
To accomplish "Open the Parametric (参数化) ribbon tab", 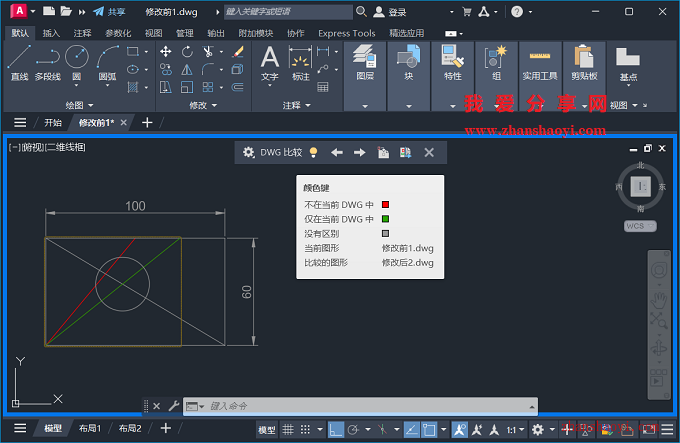I will [x=118, y=33].
